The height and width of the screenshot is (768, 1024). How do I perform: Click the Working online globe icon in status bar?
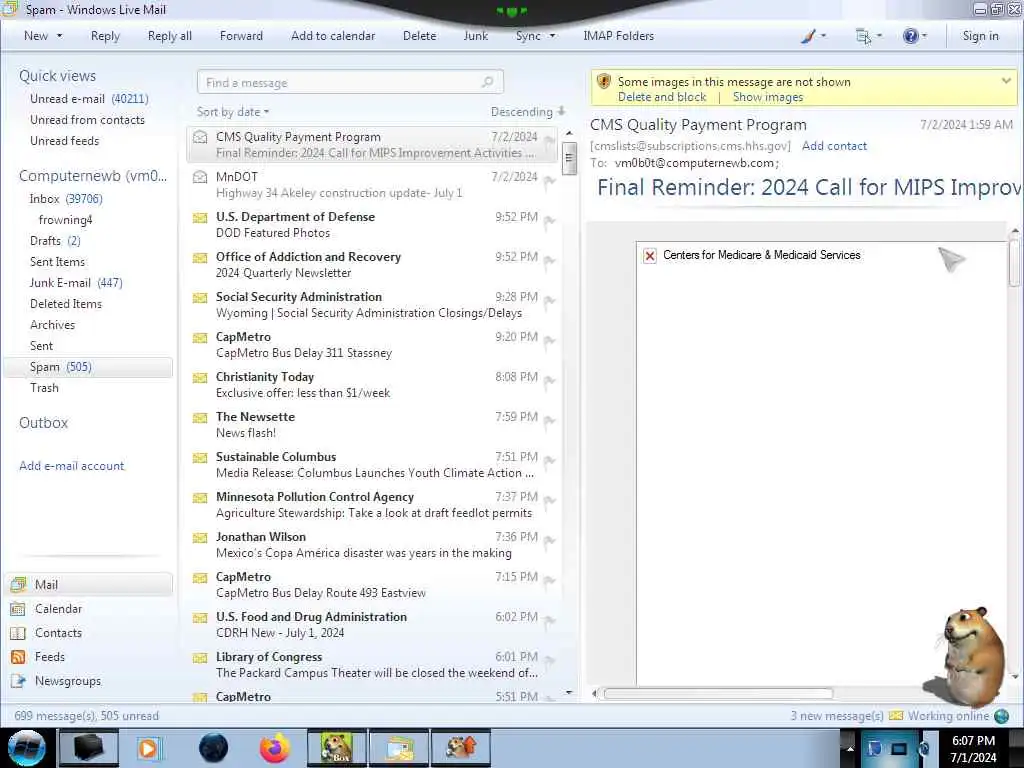point(1001,716)
